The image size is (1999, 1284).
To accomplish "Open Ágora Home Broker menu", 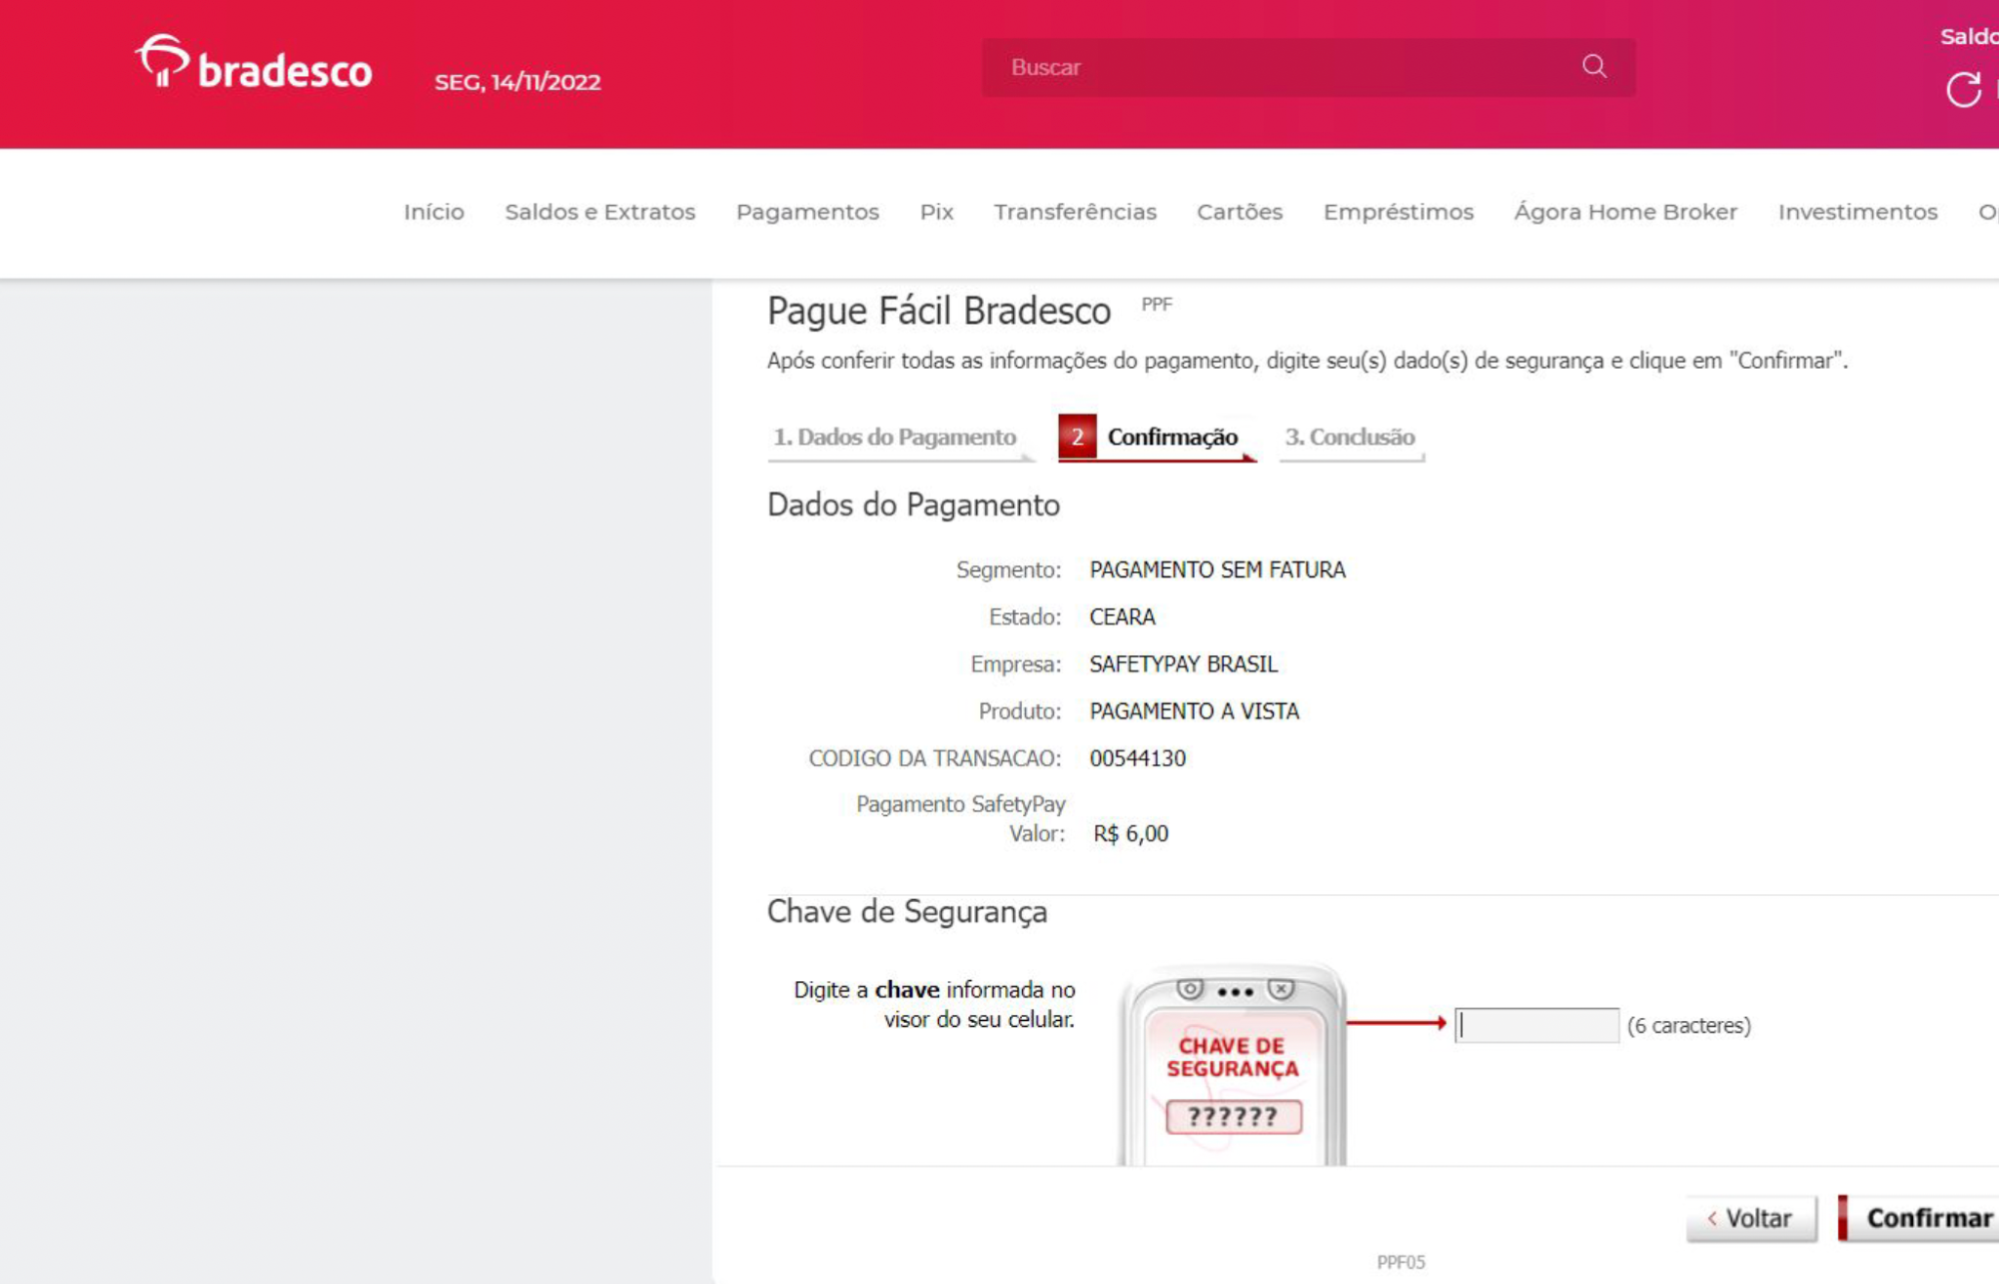I will coord(1625,212).
